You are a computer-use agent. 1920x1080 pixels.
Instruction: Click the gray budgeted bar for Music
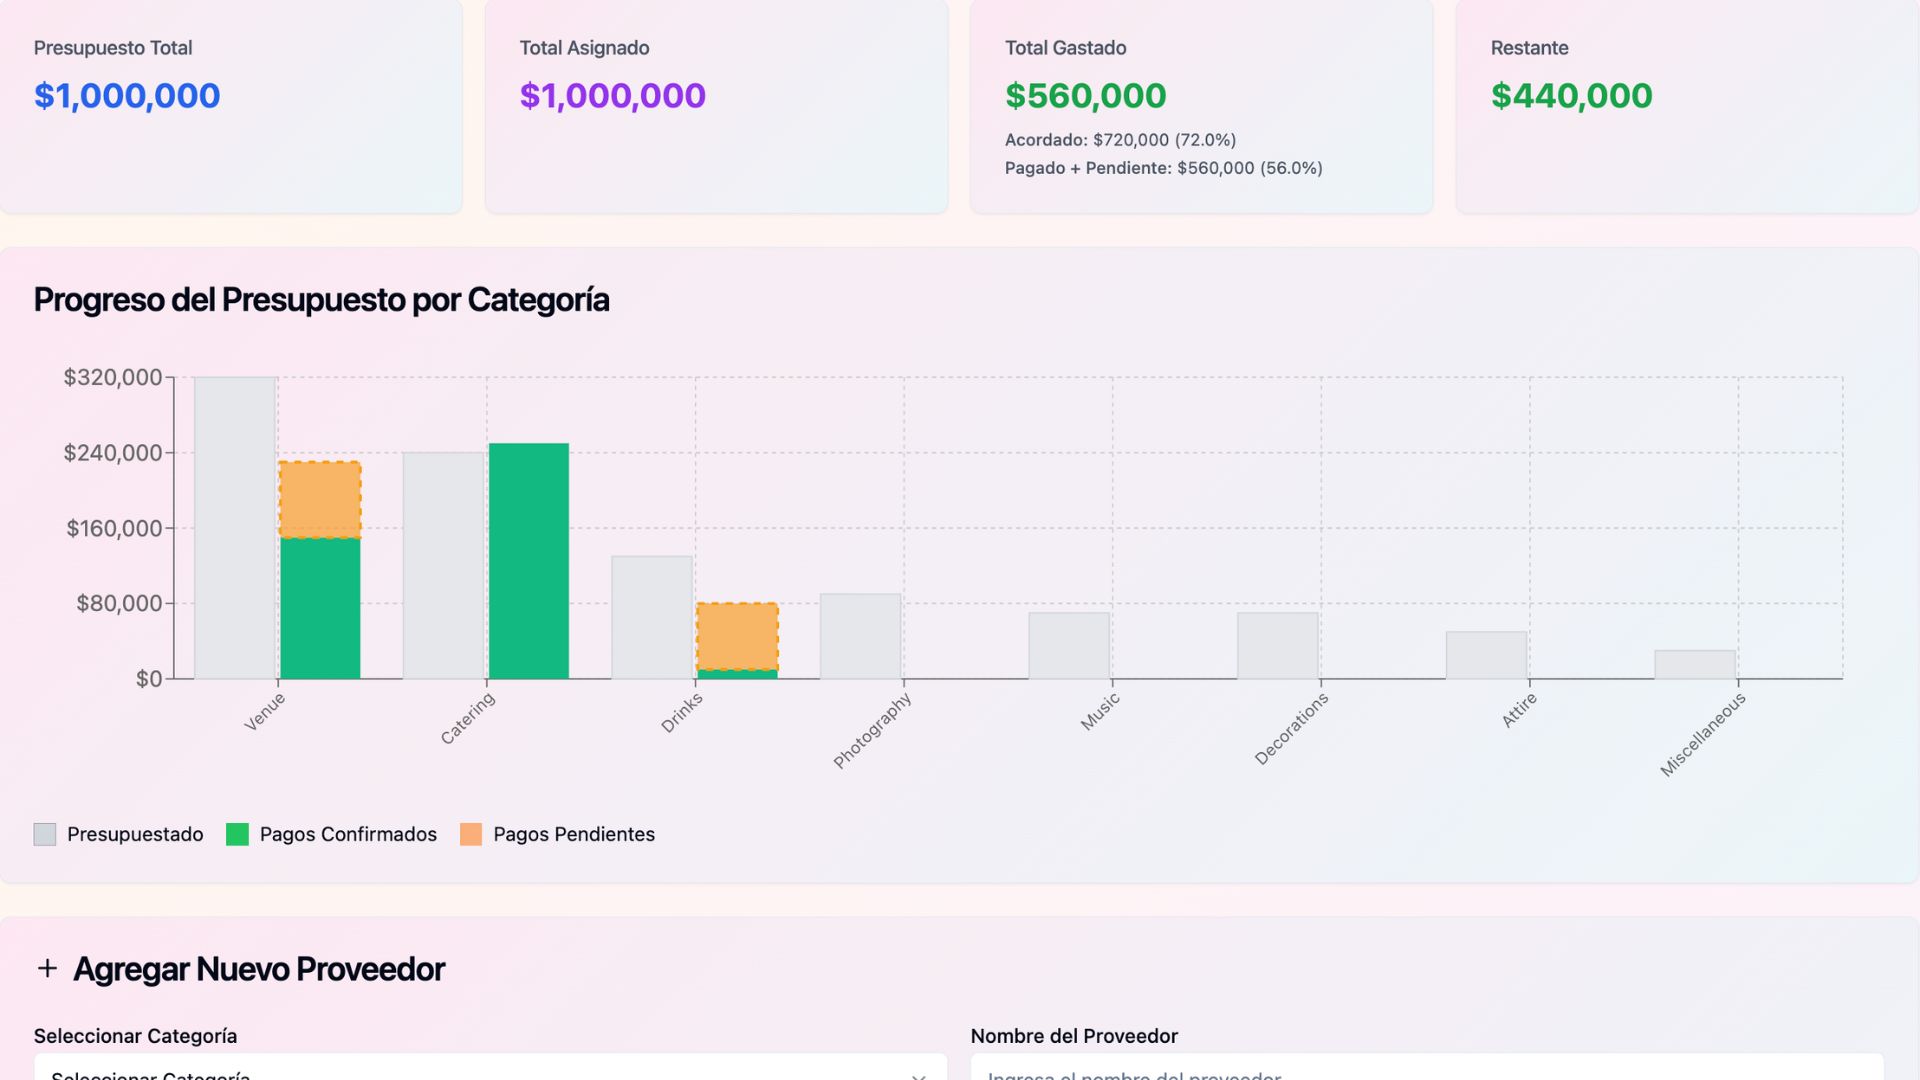pos(1069,646)
